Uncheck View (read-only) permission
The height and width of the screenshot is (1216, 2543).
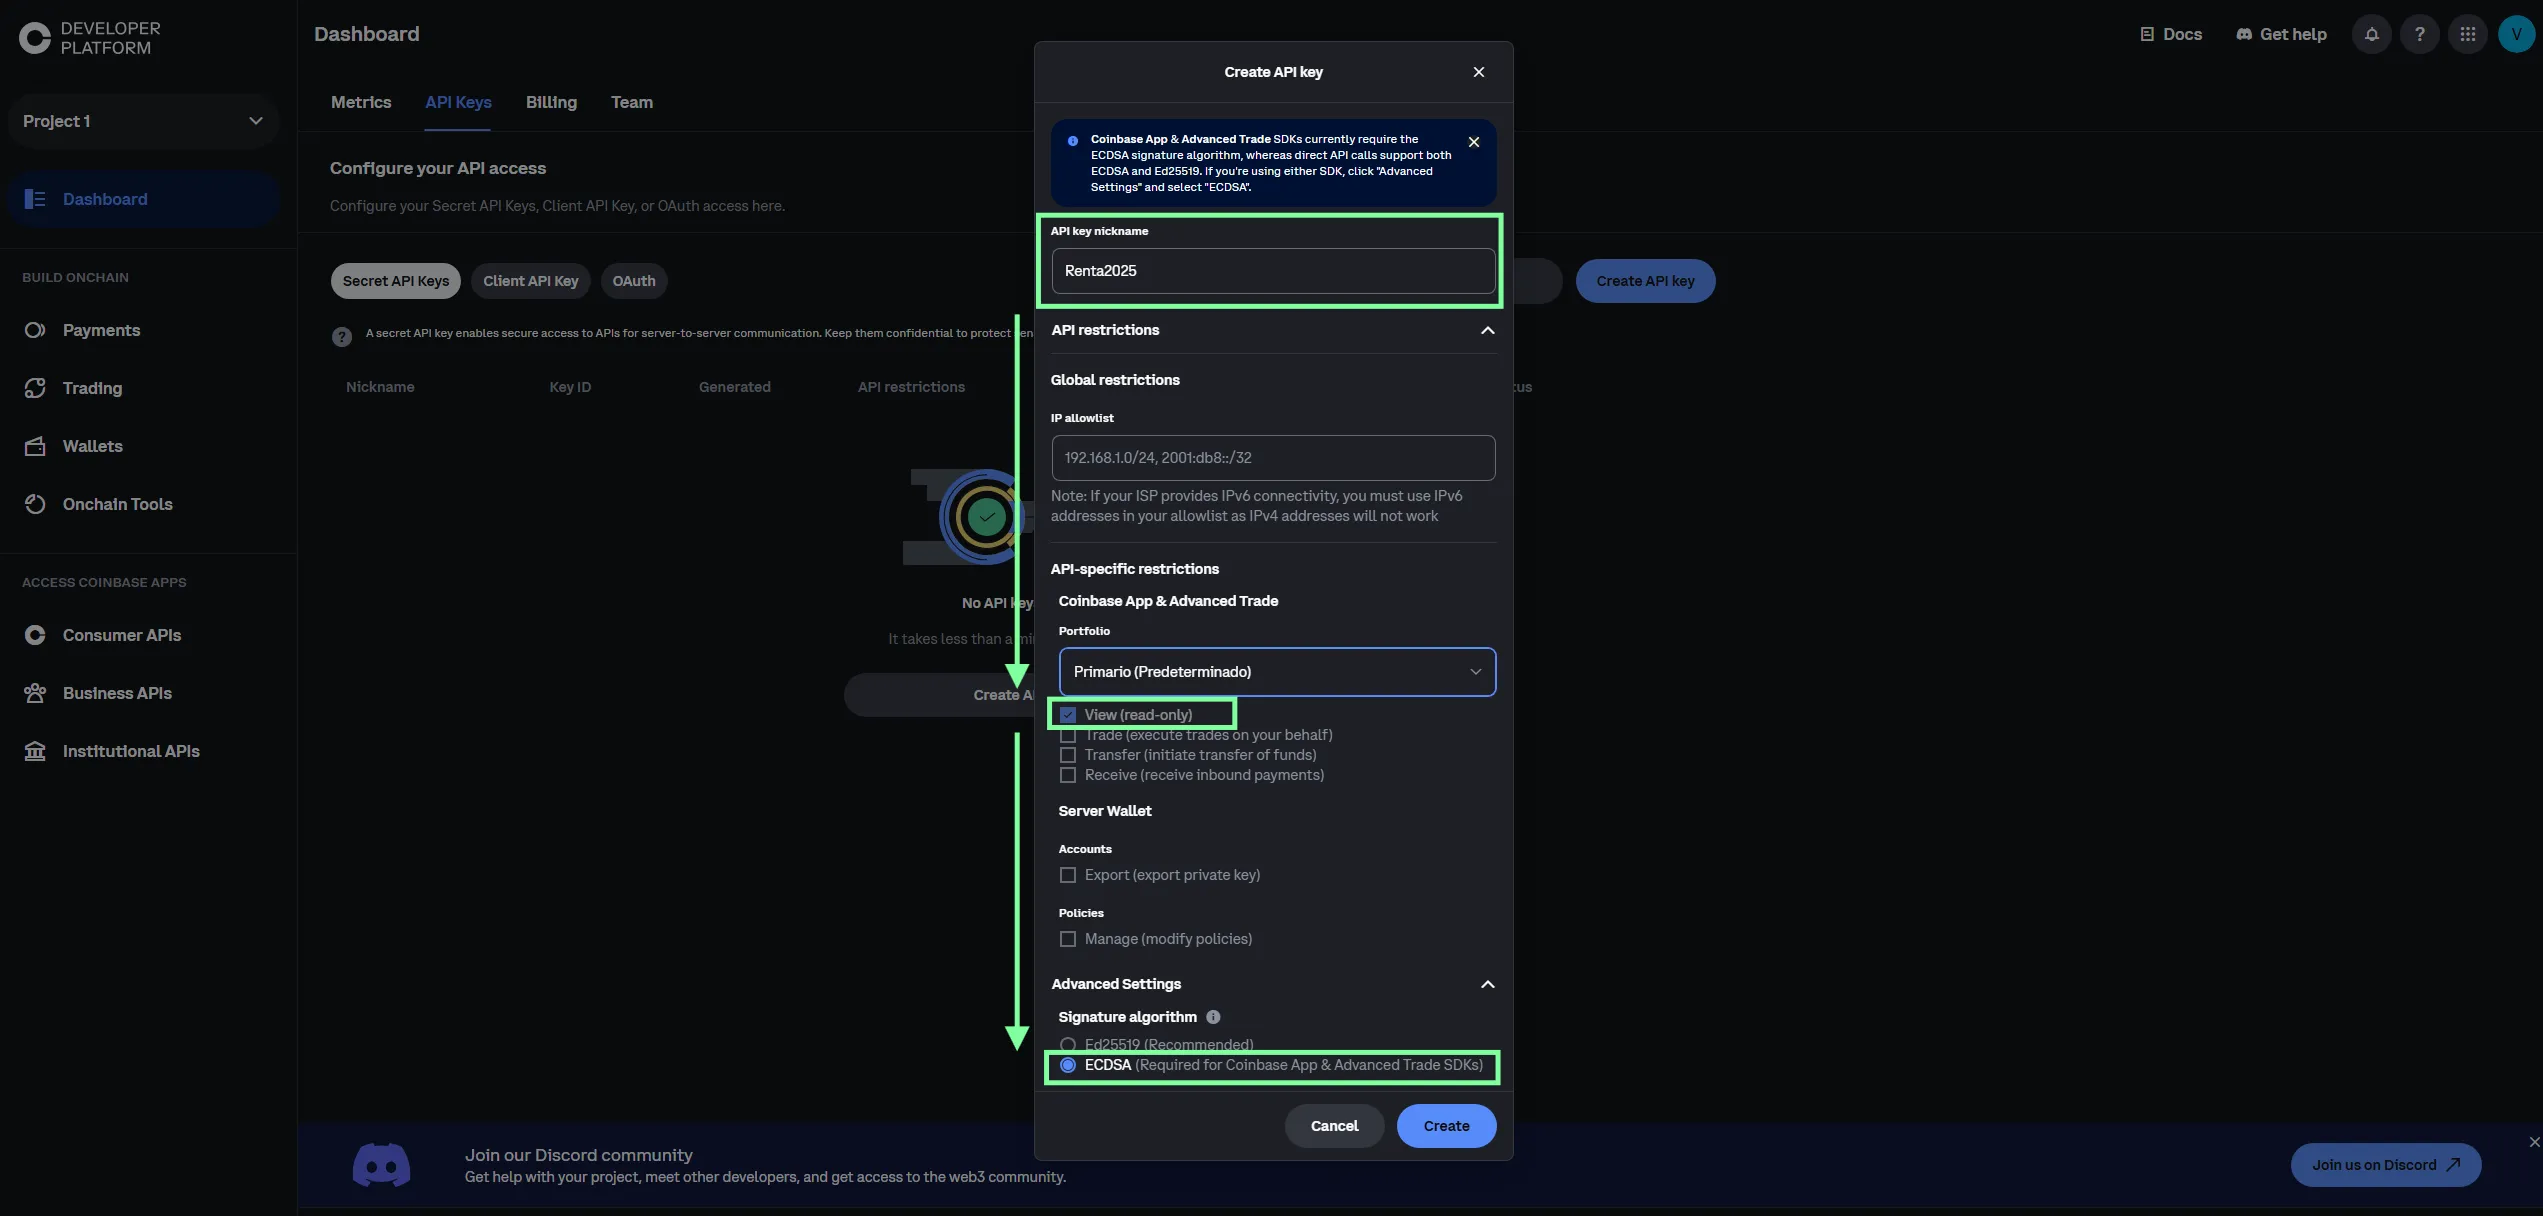click(x=1068, y=715)
